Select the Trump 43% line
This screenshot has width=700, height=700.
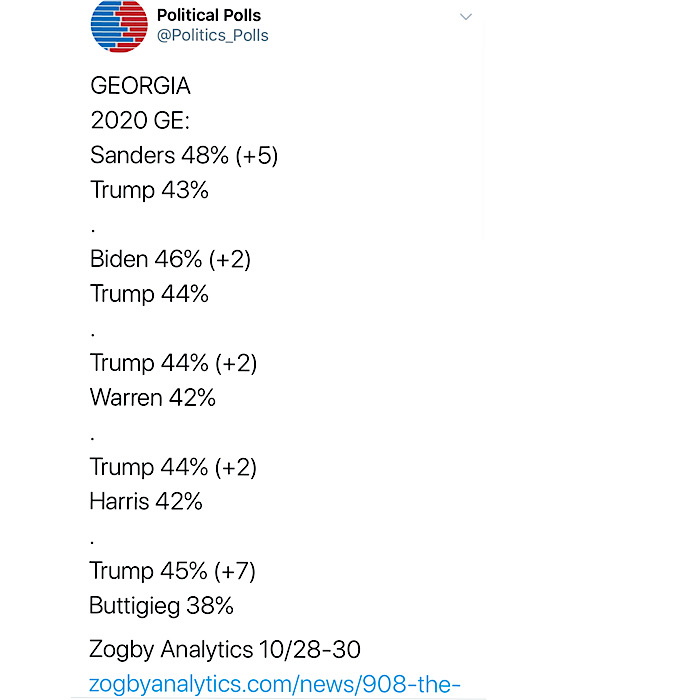[x=149, y=190]
